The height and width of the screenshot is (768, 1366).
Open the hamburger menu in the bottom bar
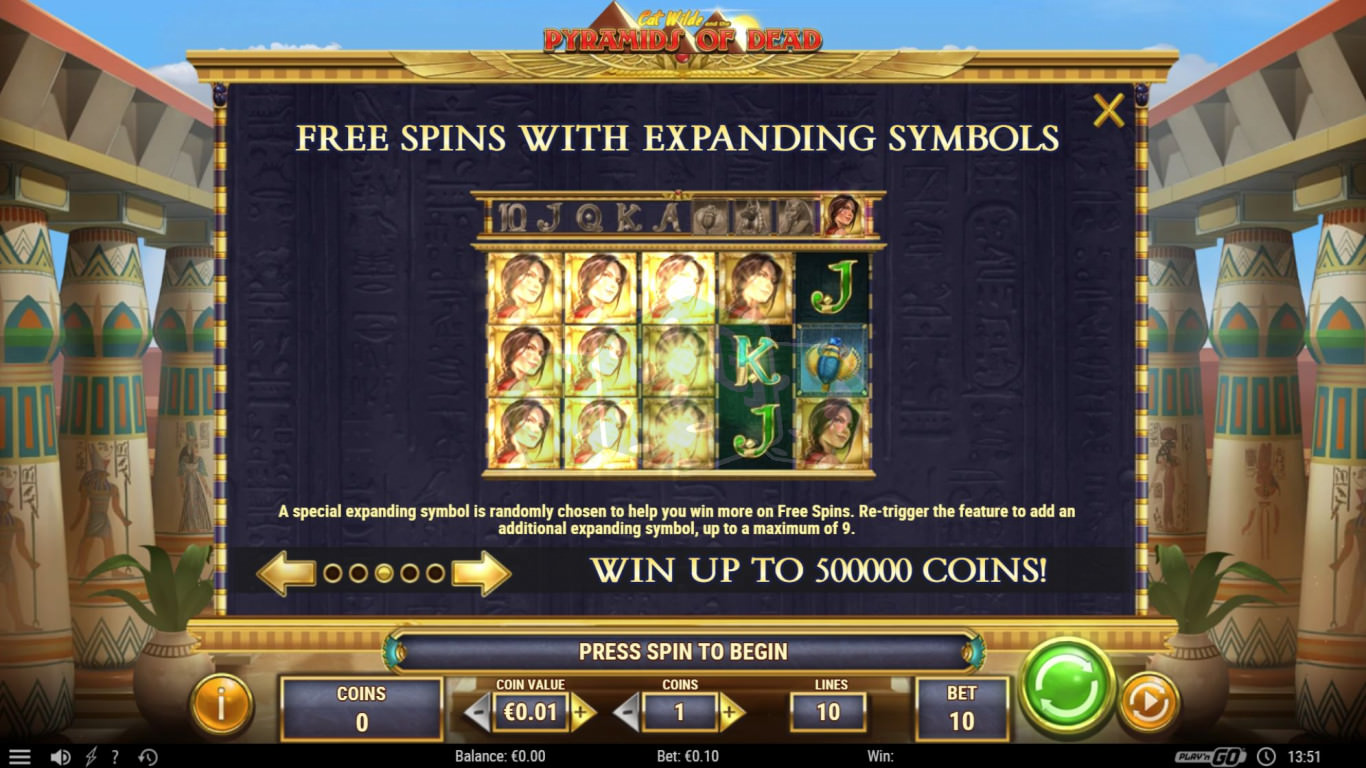20,757
